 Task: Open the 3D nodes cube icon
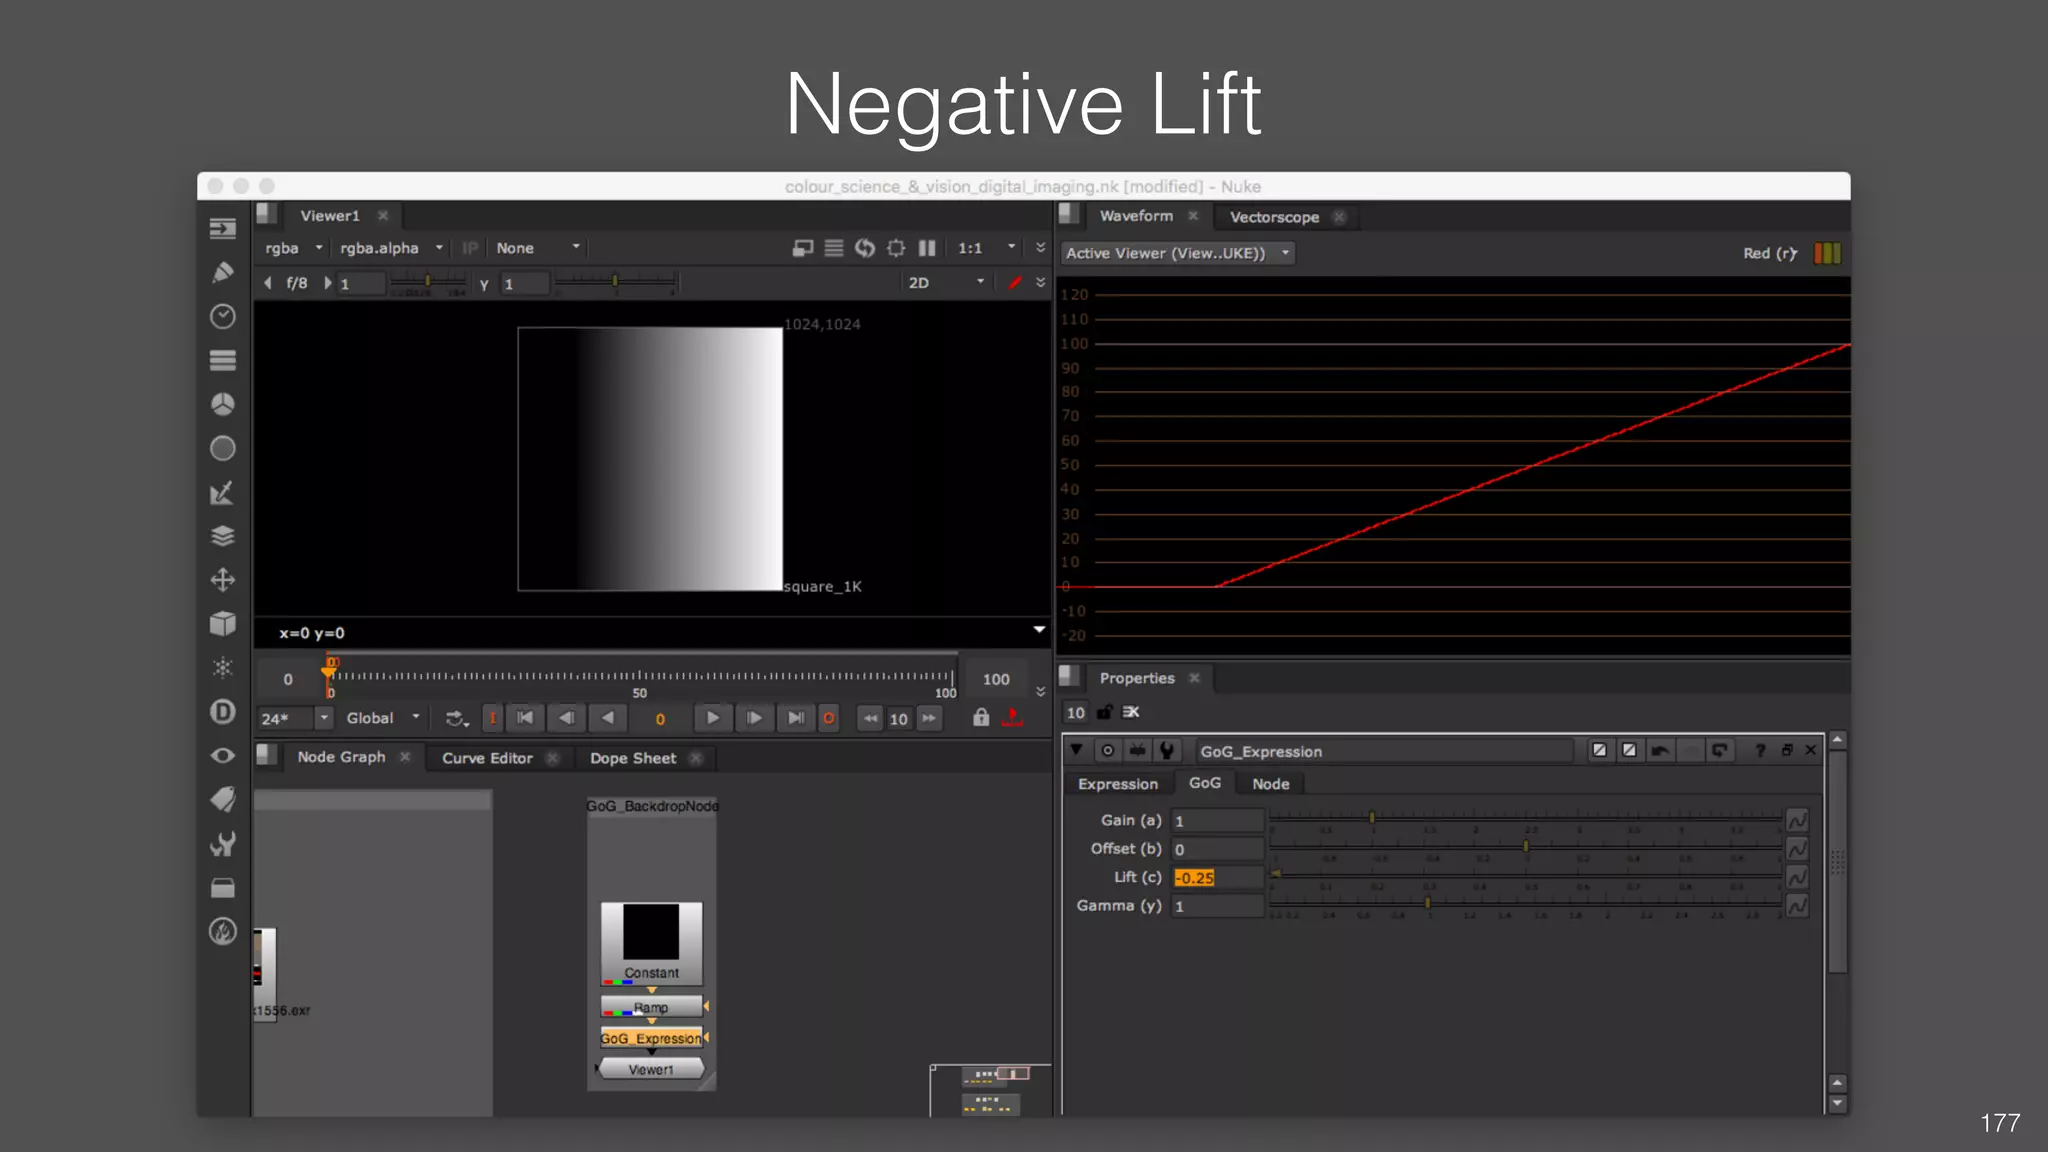pos(222,624)
